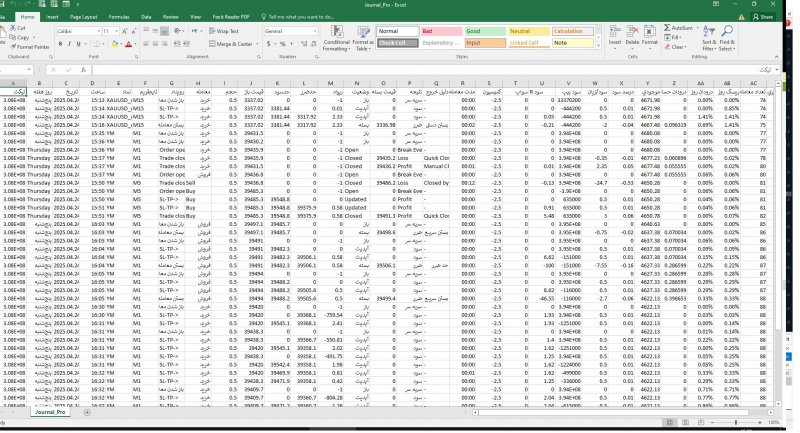The image size is (800, 433).
Task: Toggle italic formatting
Action: pos(68,44)
